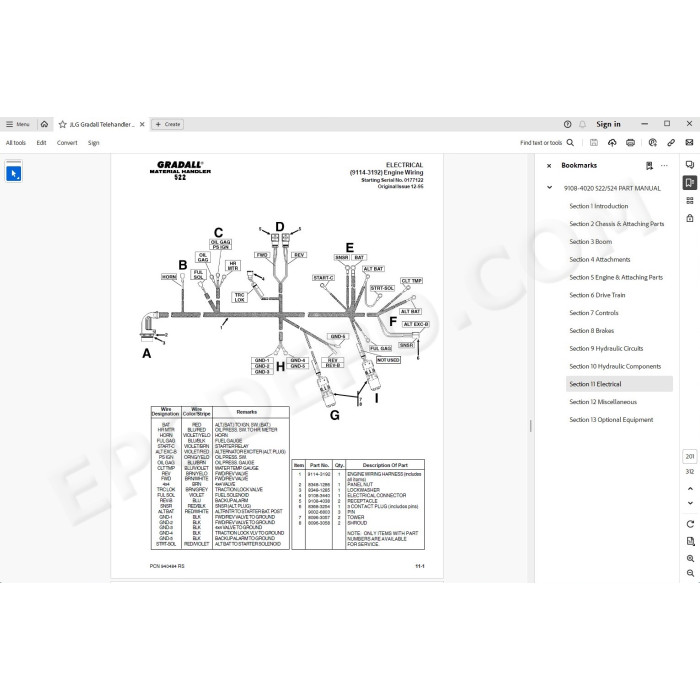This screenshot has height=700, width=700.
Task: Click the add bookmark icon
Action: [x=649, y=166]
